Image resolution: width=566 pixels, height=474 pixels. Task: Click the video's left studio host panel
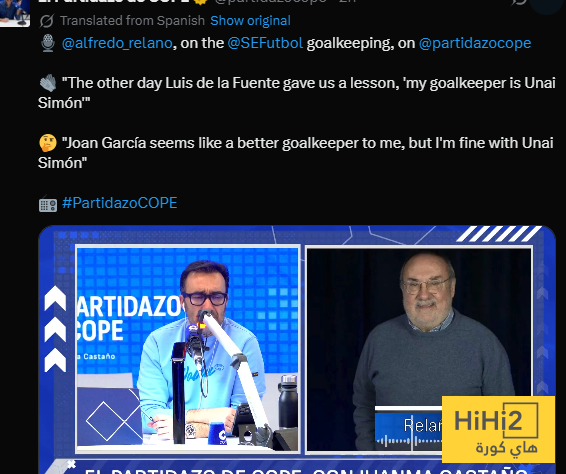click(x=188, y=349)
